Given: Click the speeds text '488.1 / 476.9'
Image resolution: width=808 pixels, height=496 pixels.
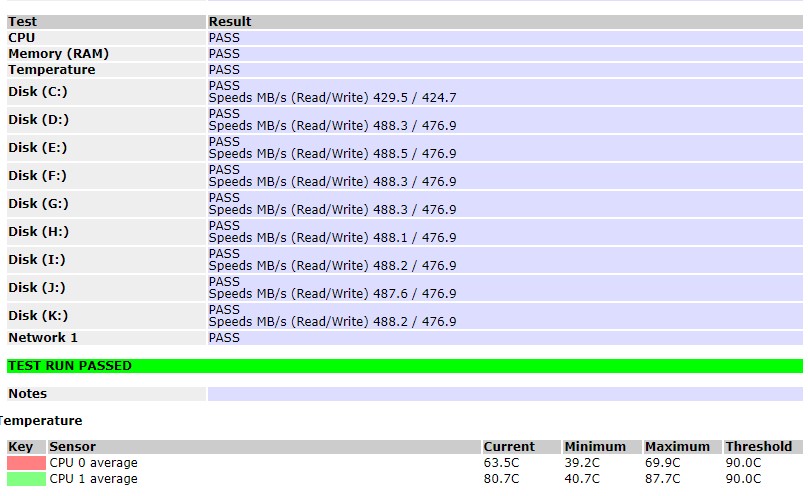Looking at the screenshot, I should 415,237.
